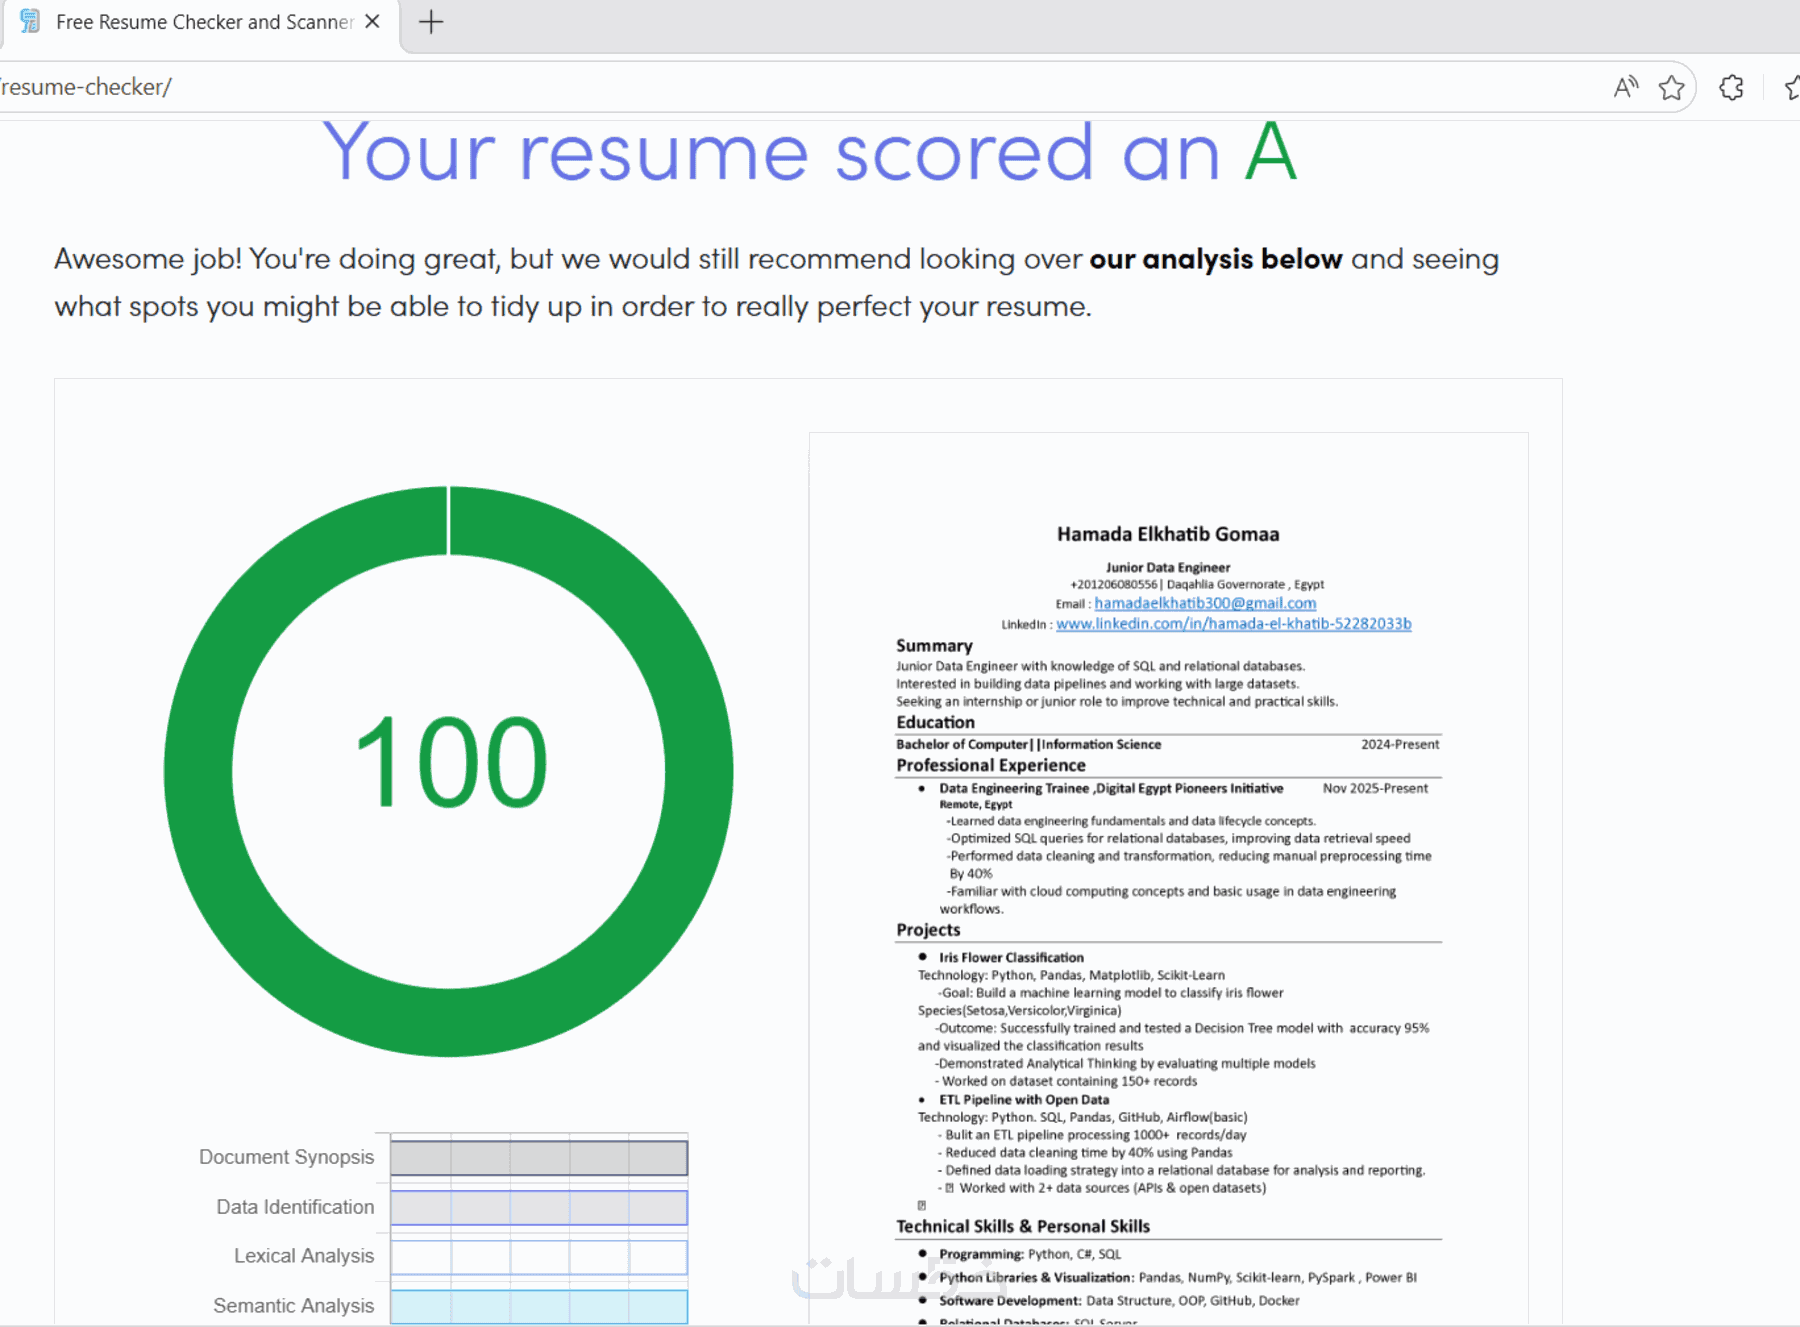The image size is (1800, 1327).
Task: Click the 'Your resume scored an A' heading
Action: click(810, 152)
